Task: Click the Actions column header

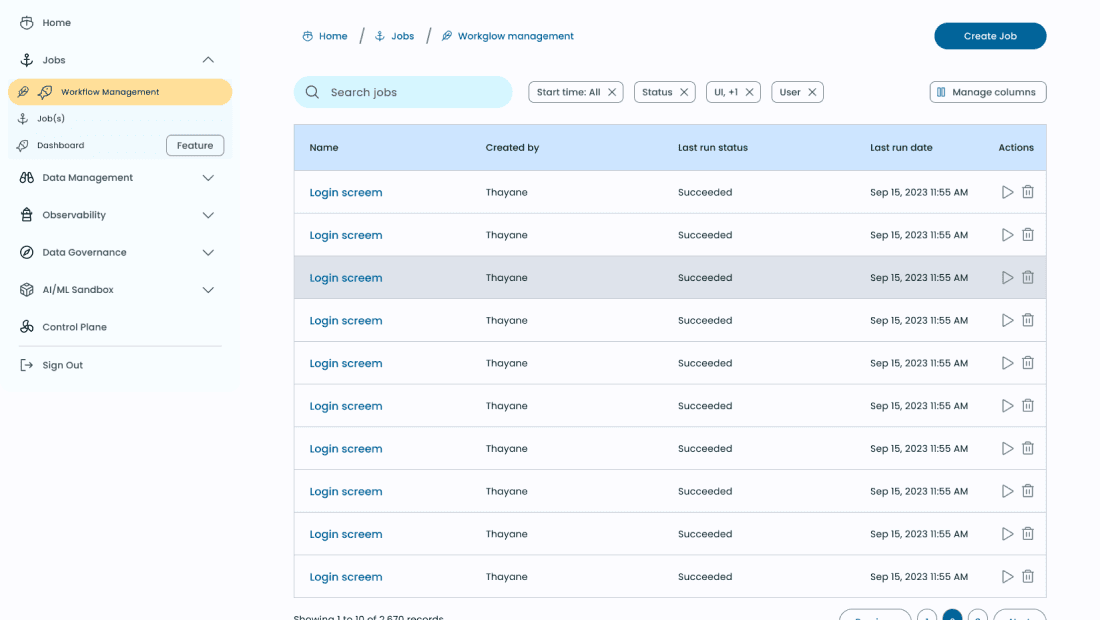Action: point(1016,147)
